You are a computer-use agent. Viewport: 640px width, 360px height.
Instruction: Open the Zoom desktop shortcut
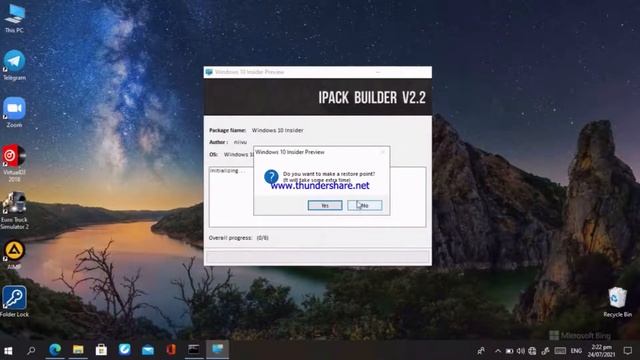coord(14,112)
